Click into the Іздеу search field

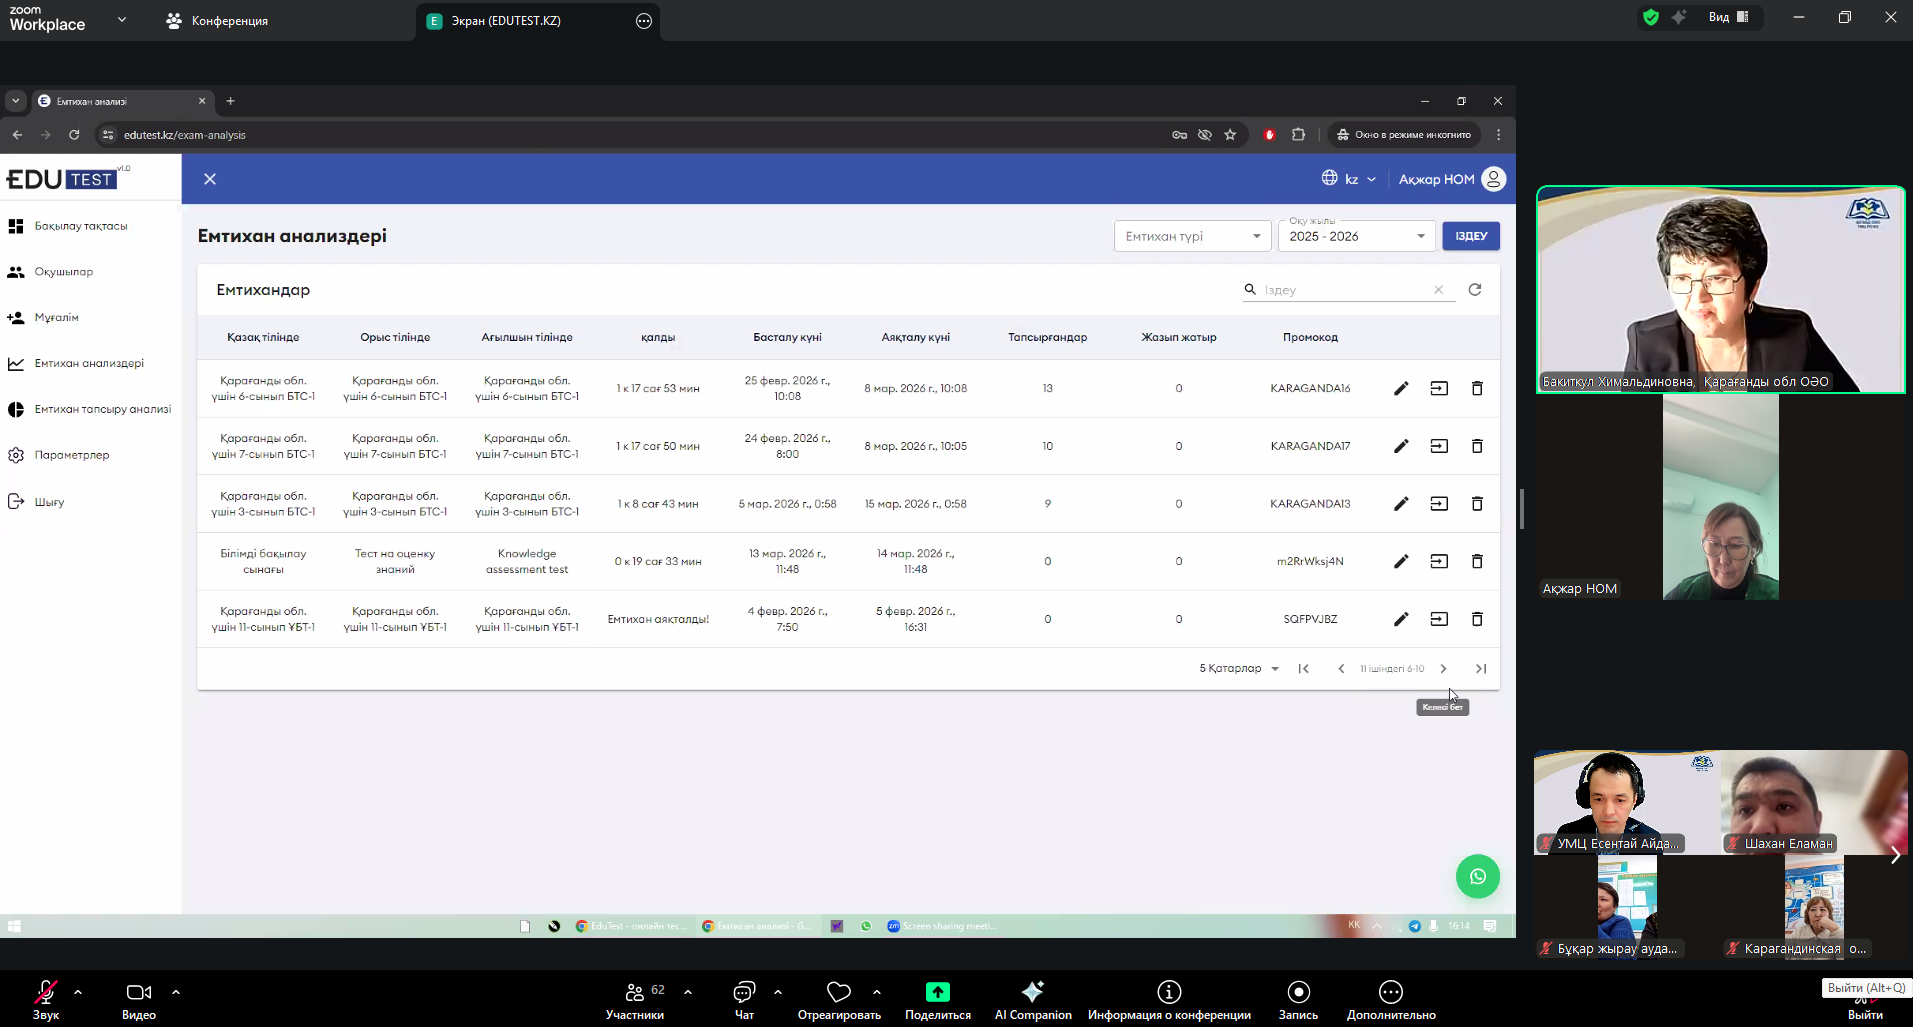click(1344, 290)
